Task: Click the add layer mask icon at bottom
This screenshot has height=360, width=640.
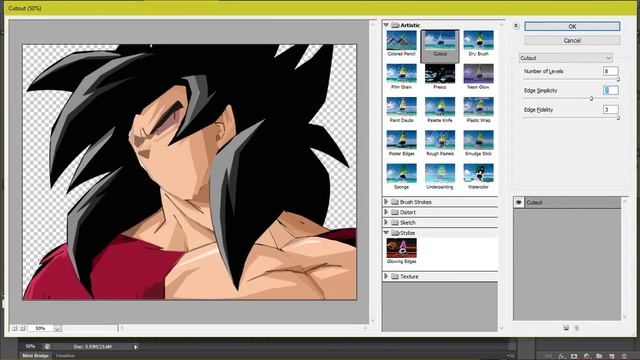Action: [574, 356]
